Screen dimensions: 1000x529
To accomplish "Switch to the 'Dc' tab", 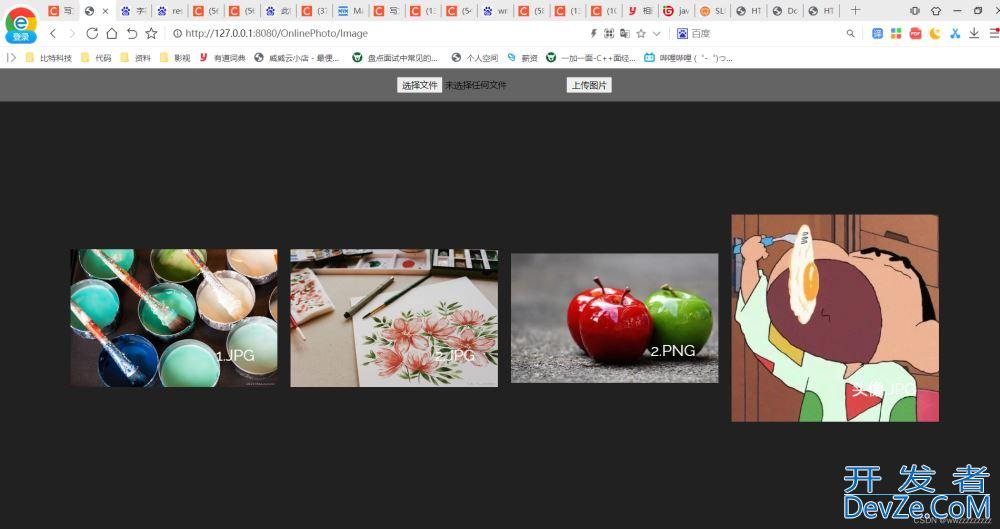I will point(784,11).
